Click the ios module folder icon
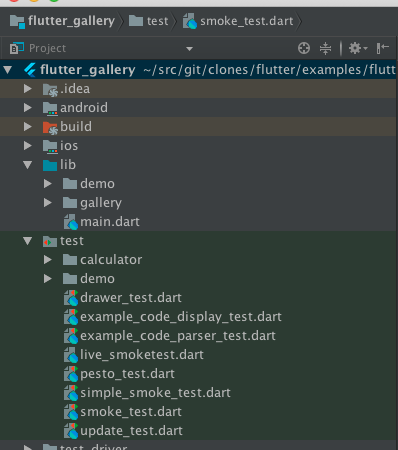398x450 pixels. [x=50, y=146]
